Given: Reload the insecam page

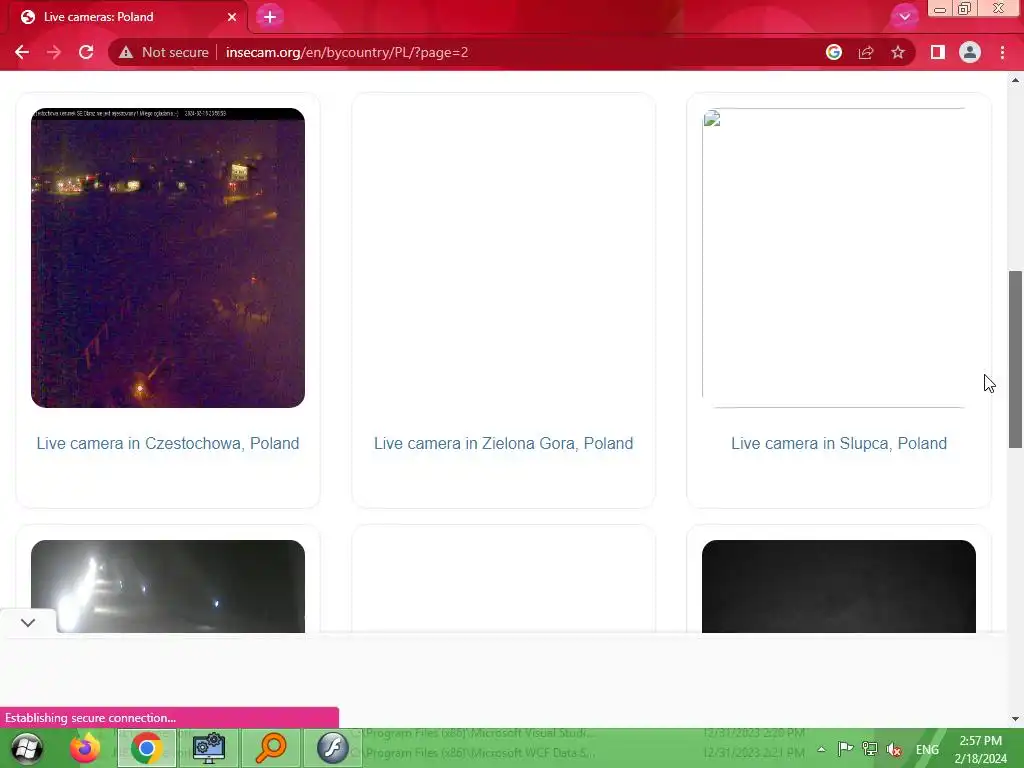Looking at the screenshot, I should [x=86, y=52].
